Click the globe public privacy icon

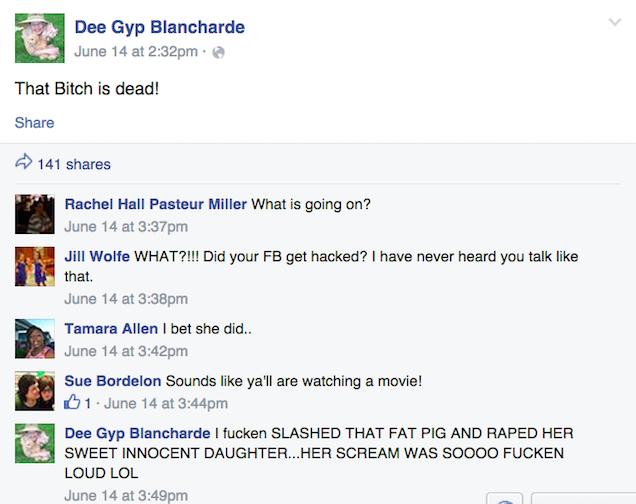click(219, 52)
